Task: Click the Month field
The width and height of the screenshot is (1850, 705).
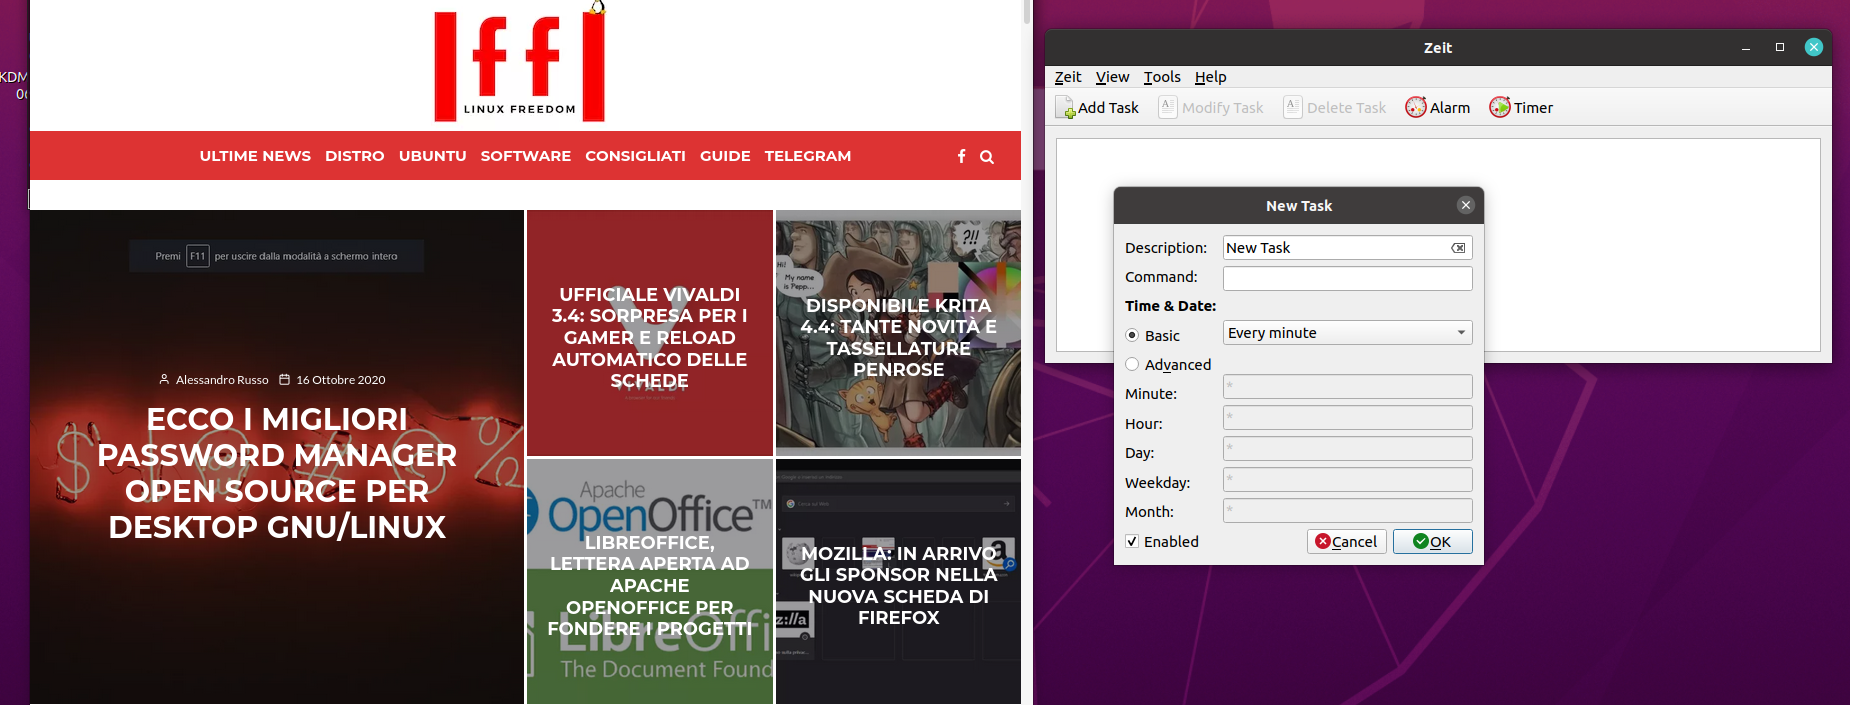Action: (x=1347, y=510)
